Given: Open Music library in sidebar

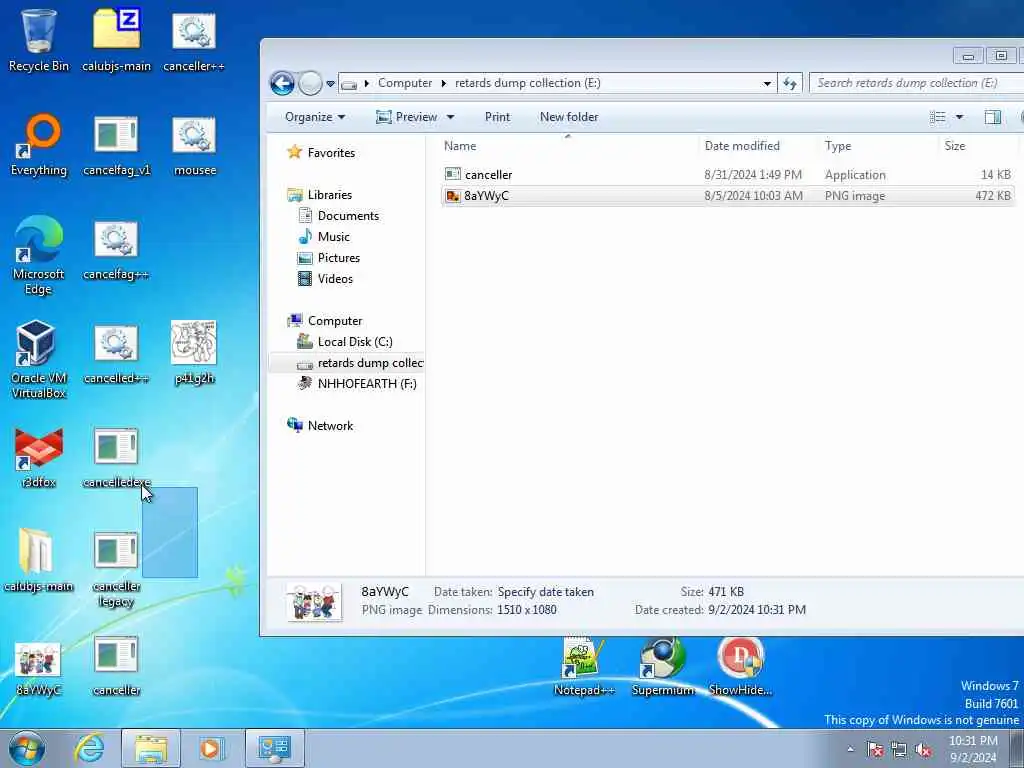Looking at the screenshot, I should [333, 236].
